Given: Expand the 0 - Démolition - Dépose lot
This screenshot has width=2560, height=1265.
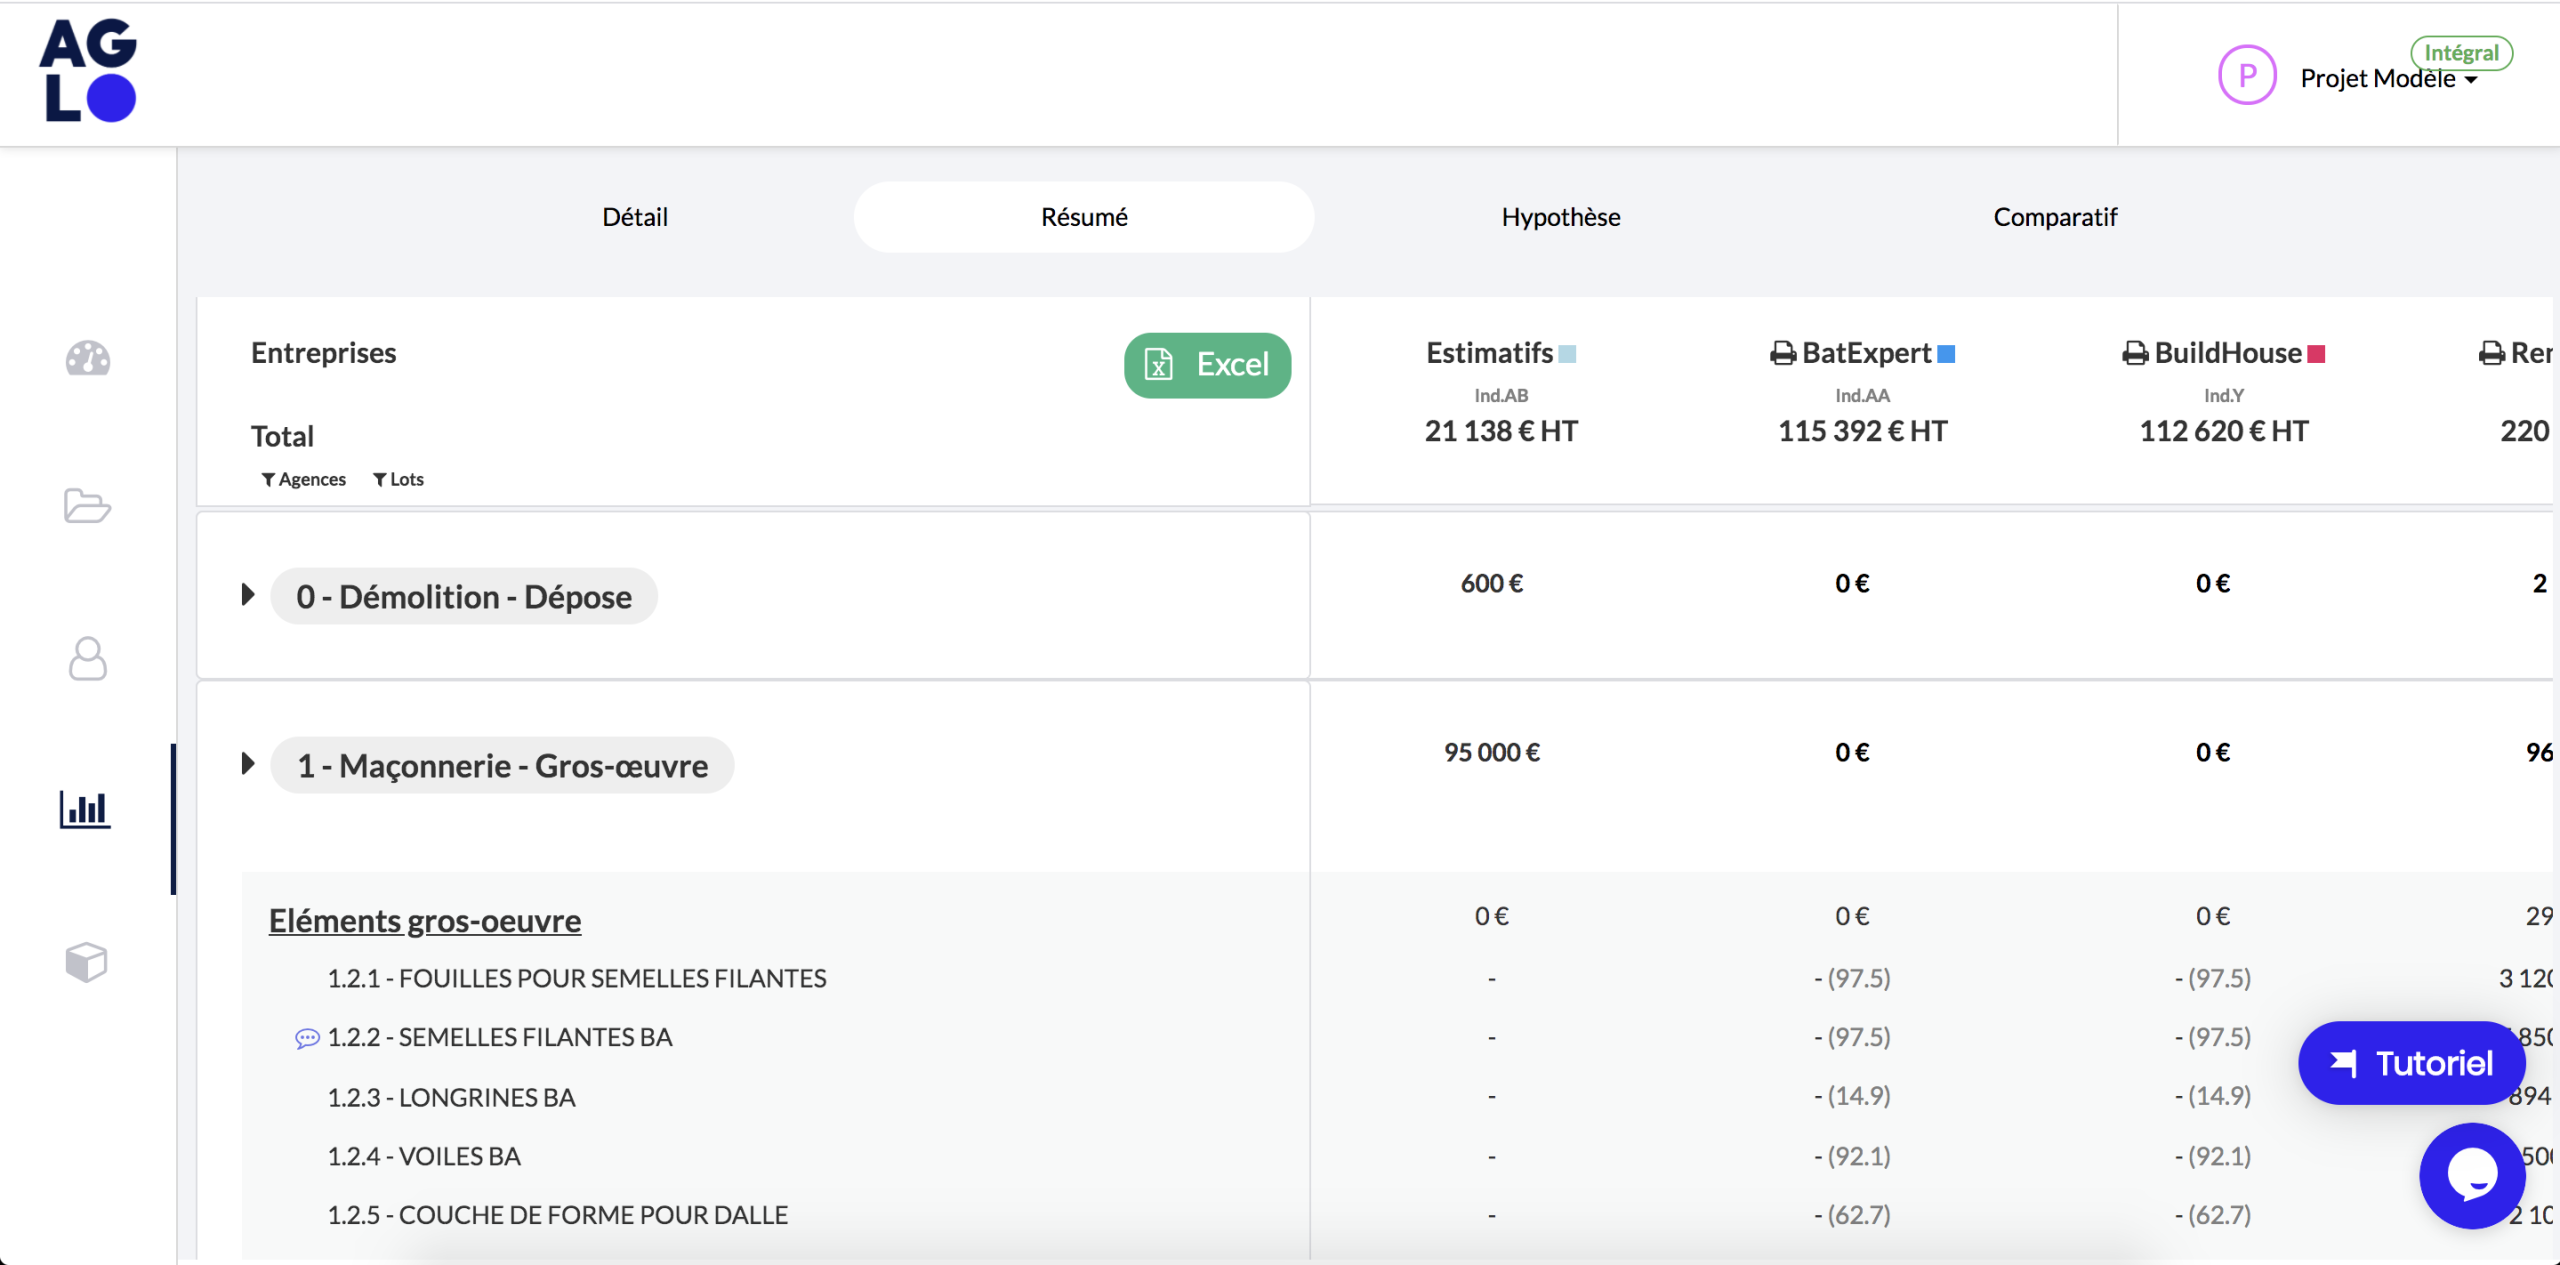Looking at the screenshot, I should point(248,595).
